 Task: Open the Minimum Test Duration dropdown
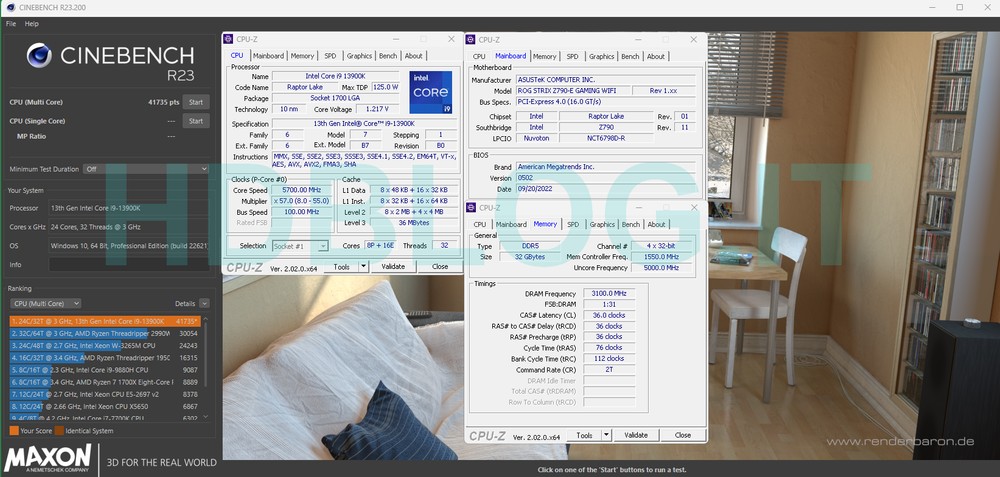[147, 169]
